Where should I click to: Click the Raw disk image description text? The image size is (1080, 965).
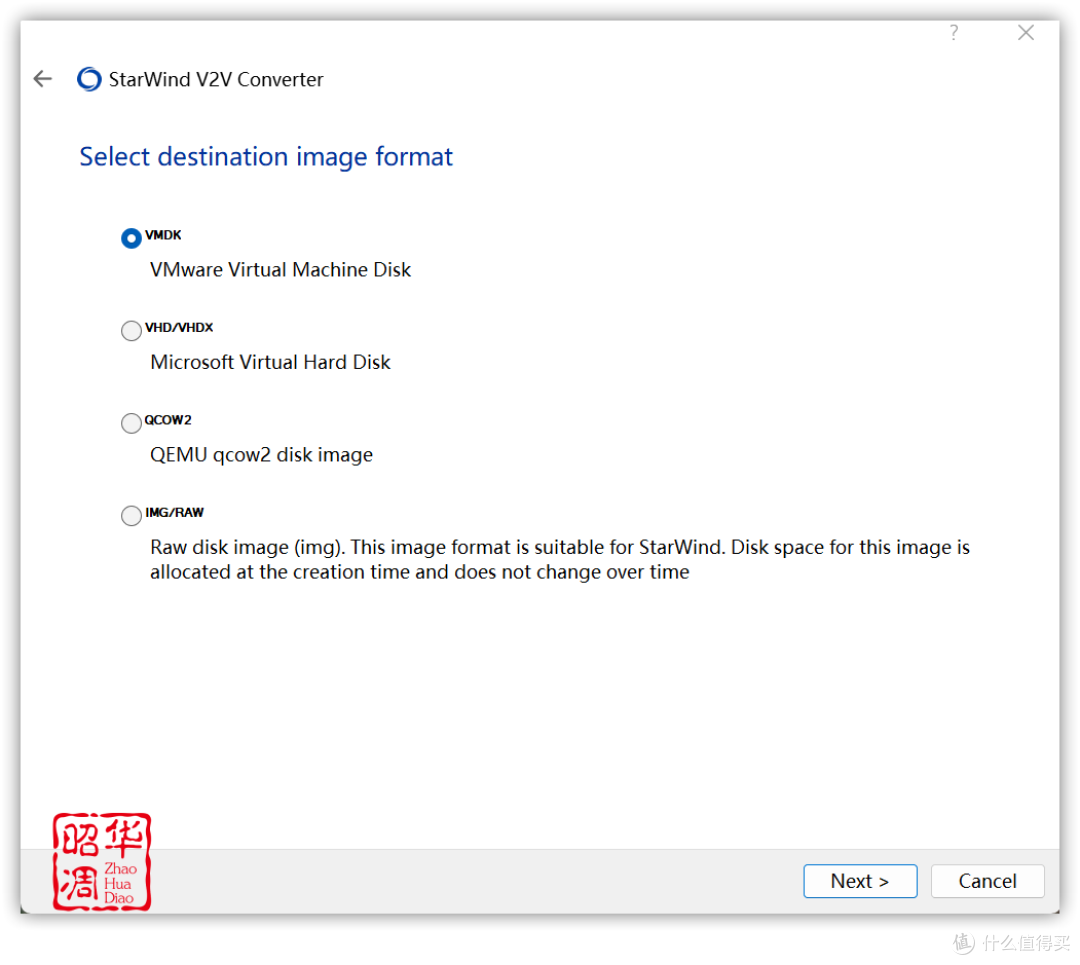pyautogui.click(x=559, y=560)
